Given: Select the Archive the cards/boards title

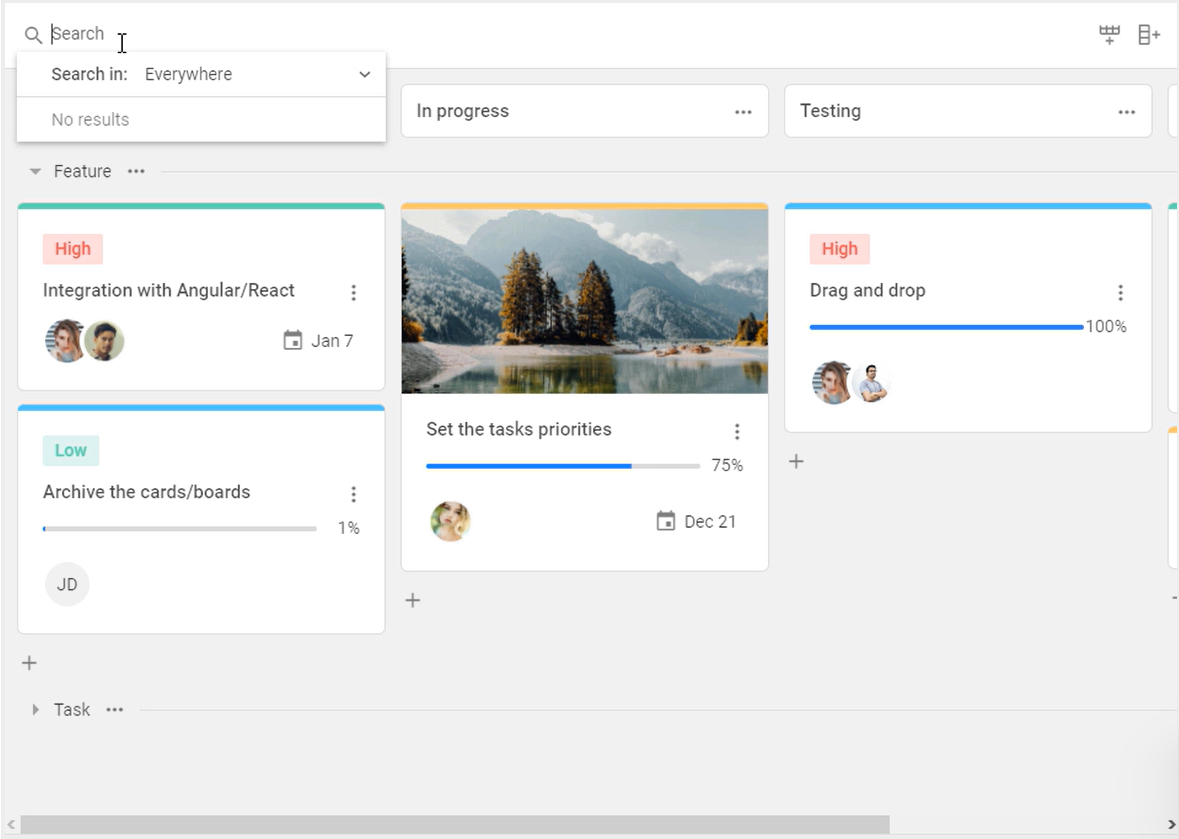Looking at the screenshot, I should click(x=147, y=492).
